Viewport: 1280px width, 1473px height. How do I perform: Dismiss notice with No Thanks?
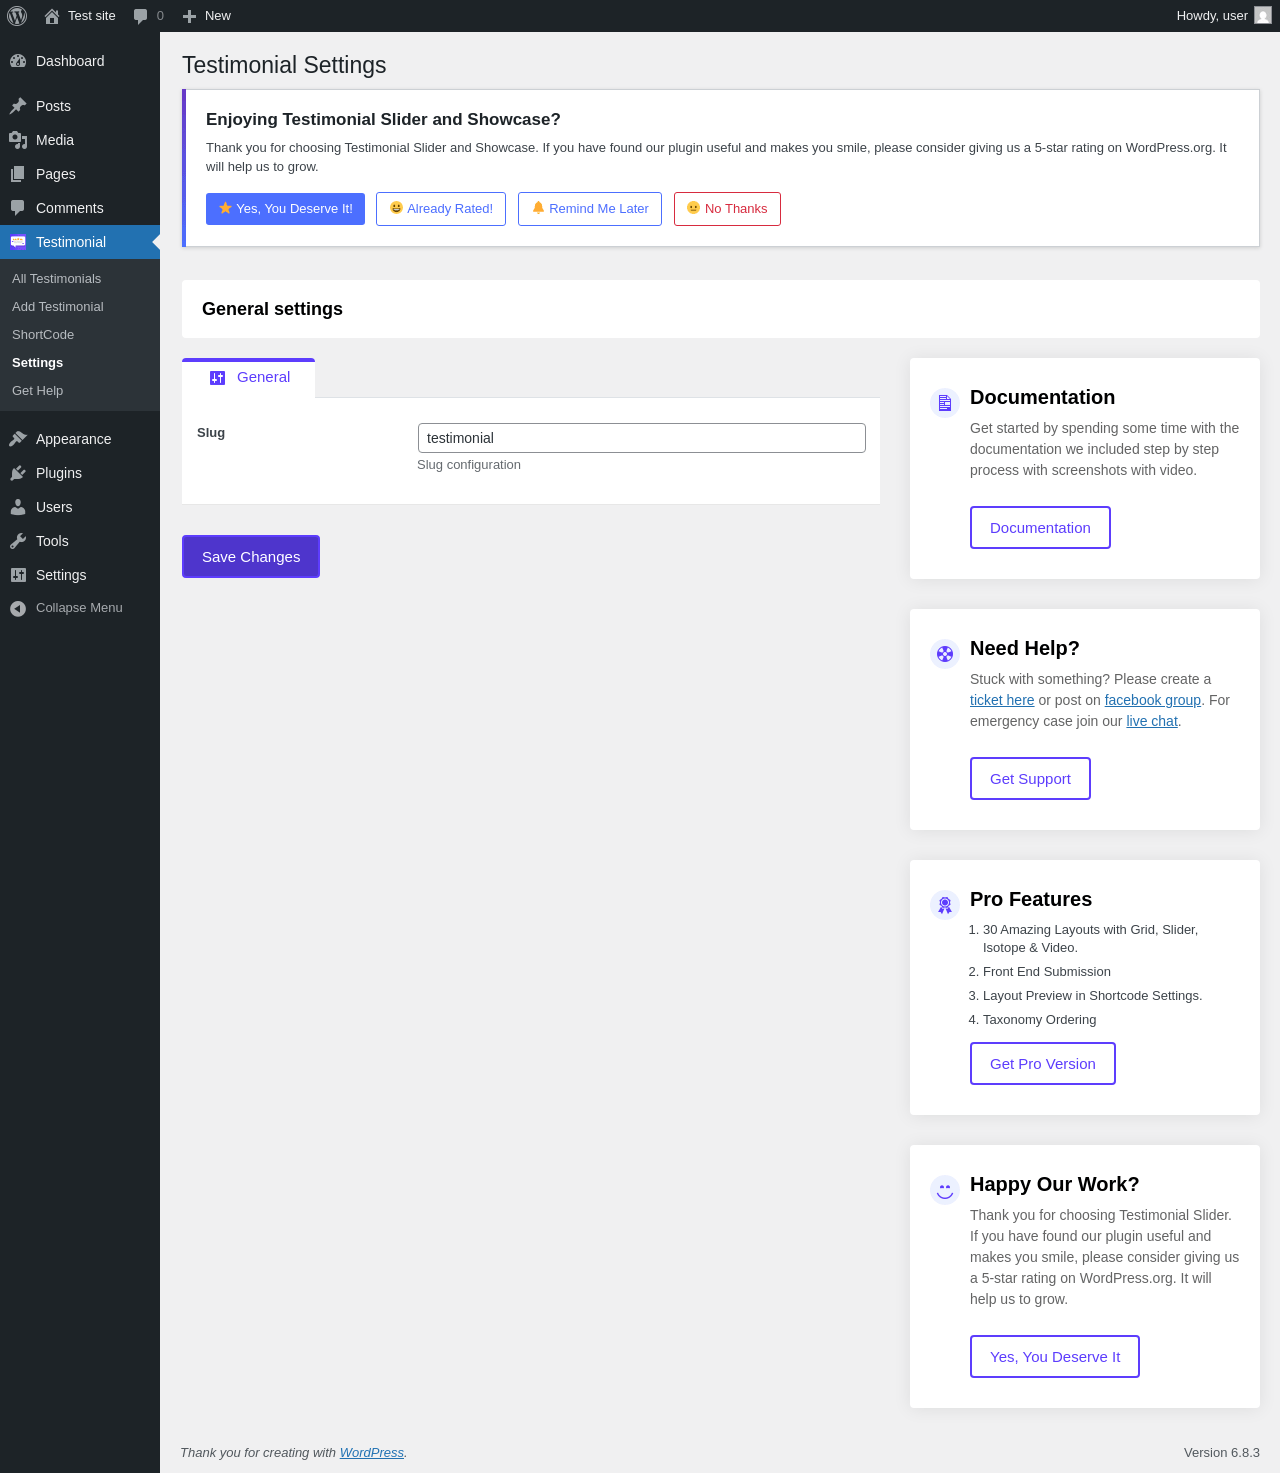(x=727, y=209)
